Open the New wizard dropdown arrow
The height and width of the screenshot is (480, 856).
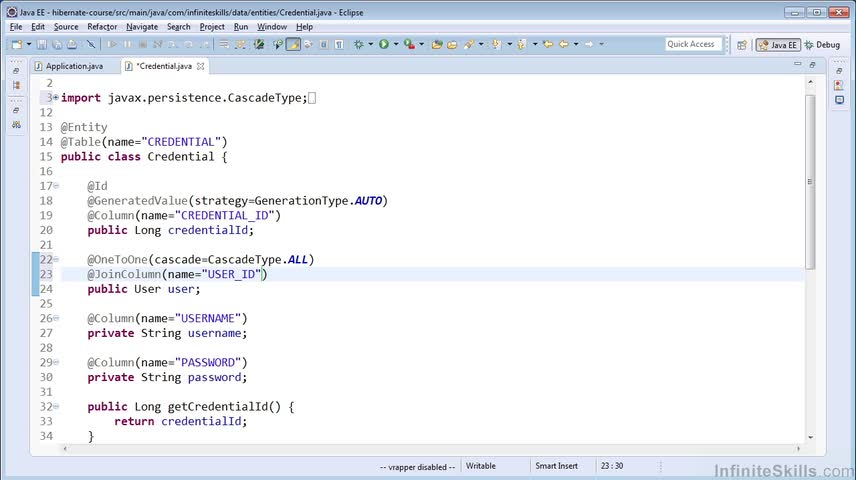(29, 44)
